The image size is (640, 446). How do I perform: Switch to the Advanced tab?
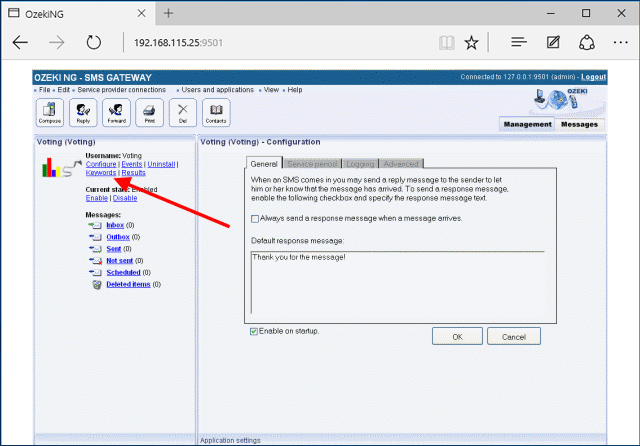(x=401, y=164)
